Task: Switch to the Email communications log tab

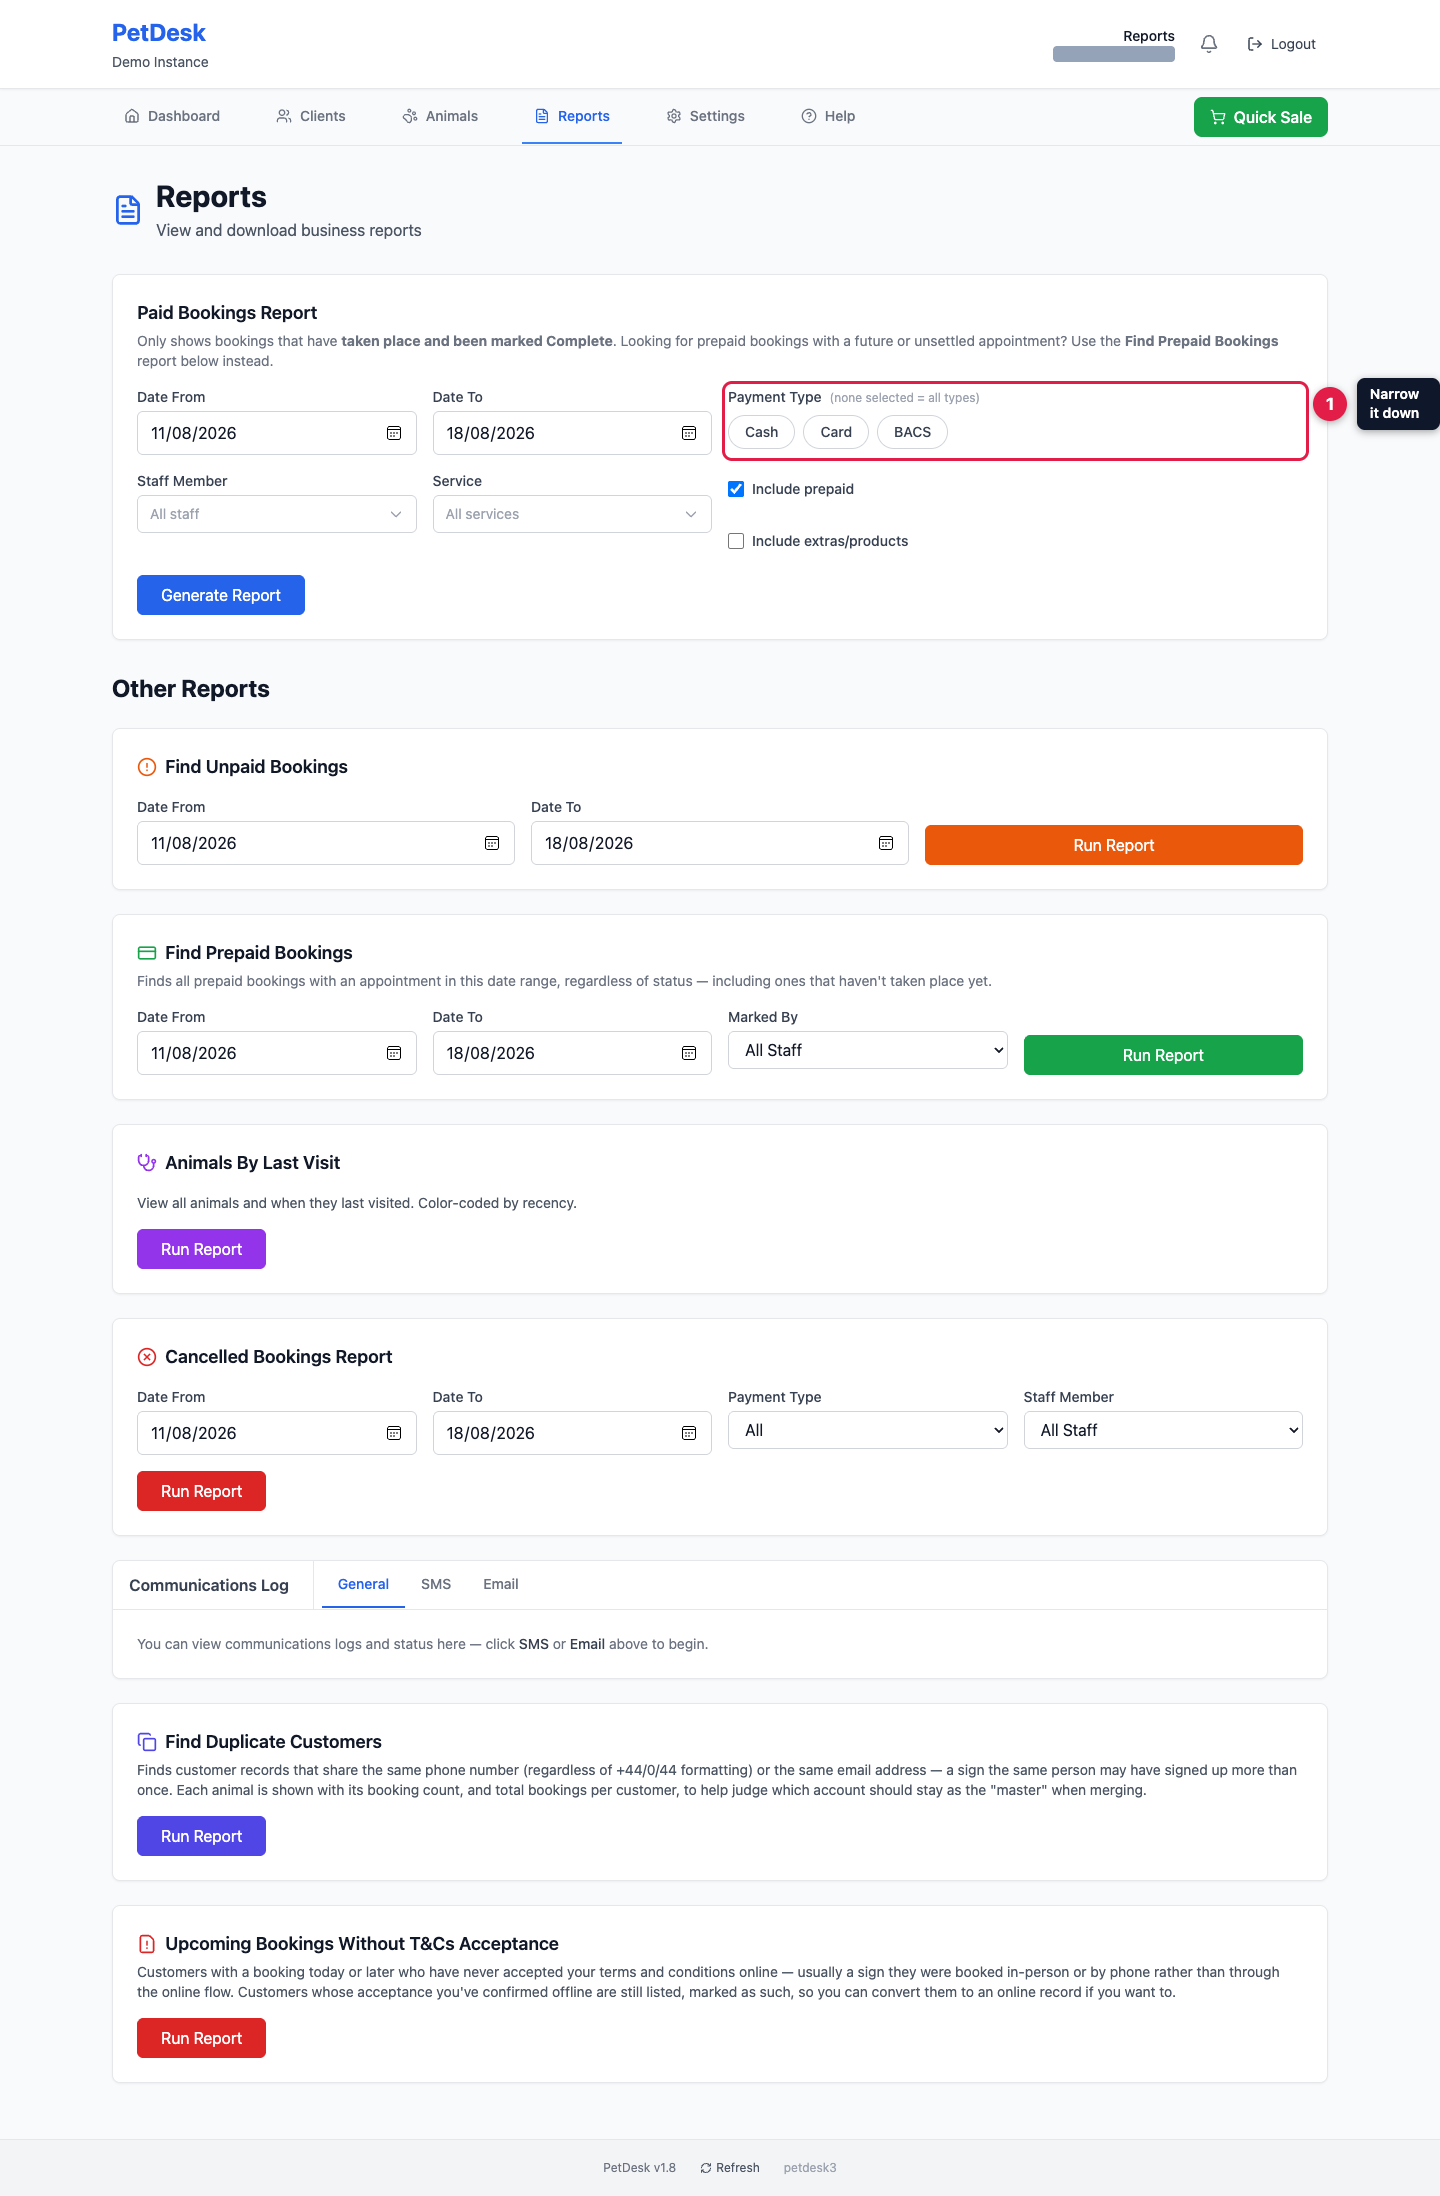Action: 501,1584
